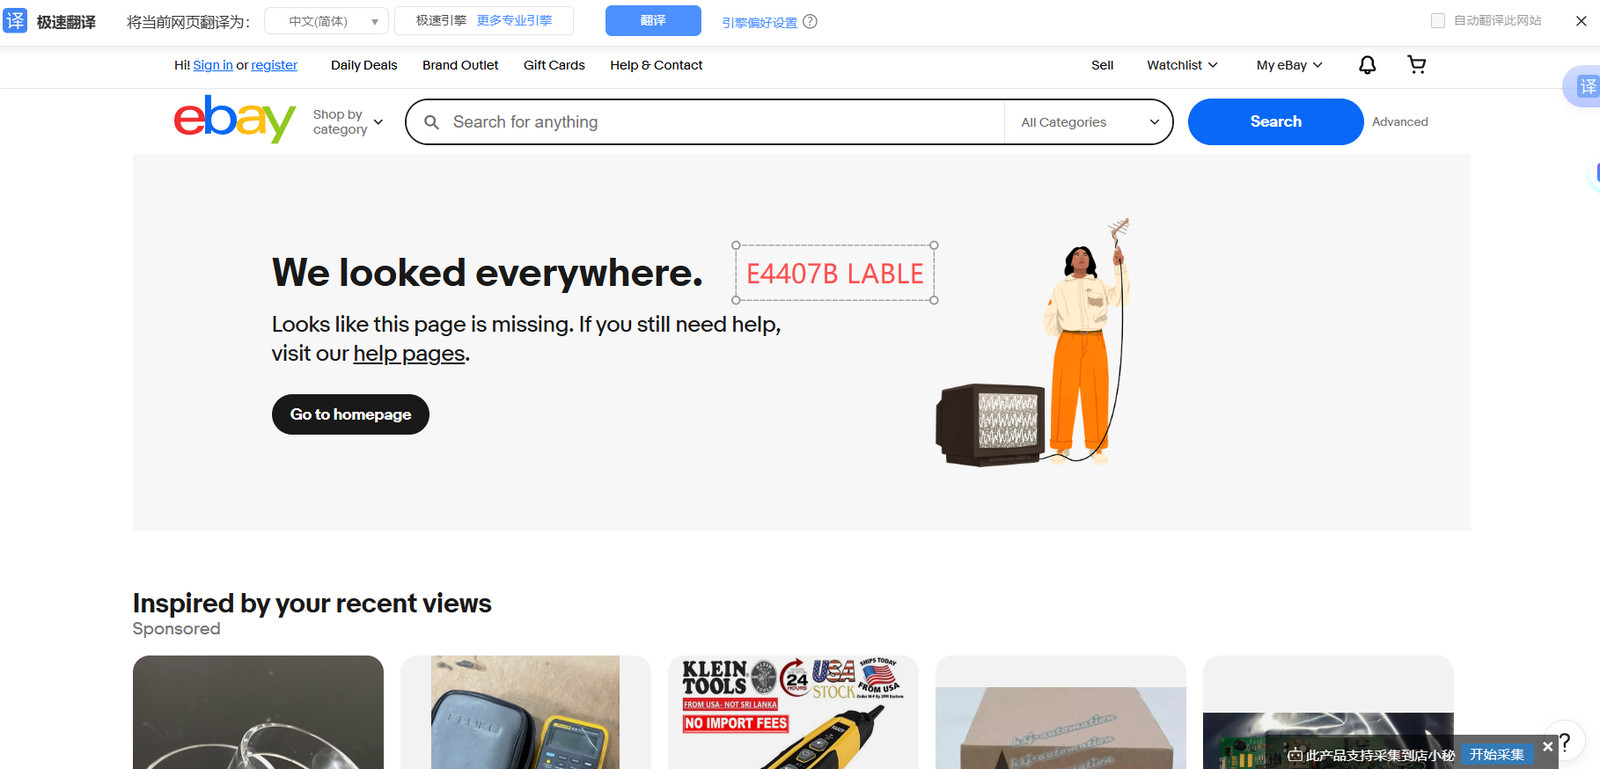
Task: Click the blue Search button
Action: click(x=1275, y=122)
